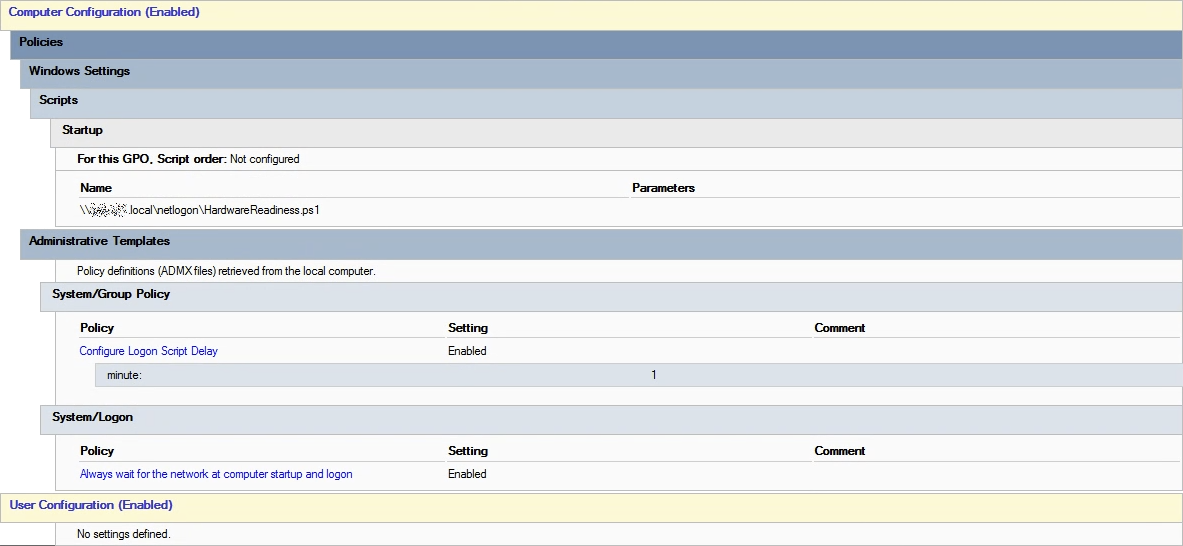
Task: Collapse the Computer Configuration (Enabled) section
Action: 104,13
